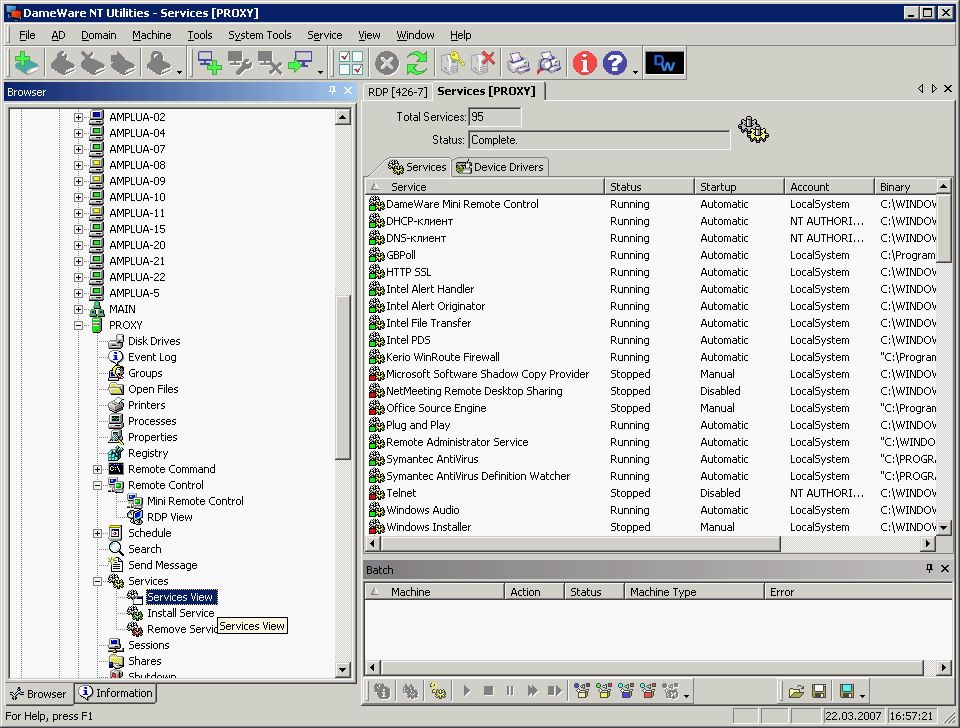Select the Print icon in the toolbar
Viewport: 960px width, 728px height.
pos(517,62)
